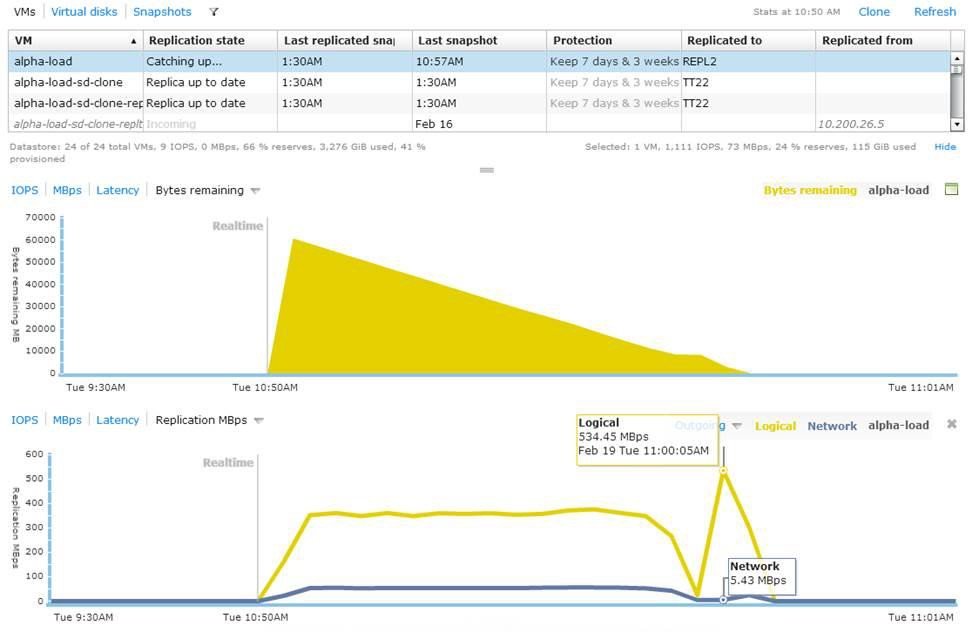Close the Replication MBps chart

pos(951,424)
